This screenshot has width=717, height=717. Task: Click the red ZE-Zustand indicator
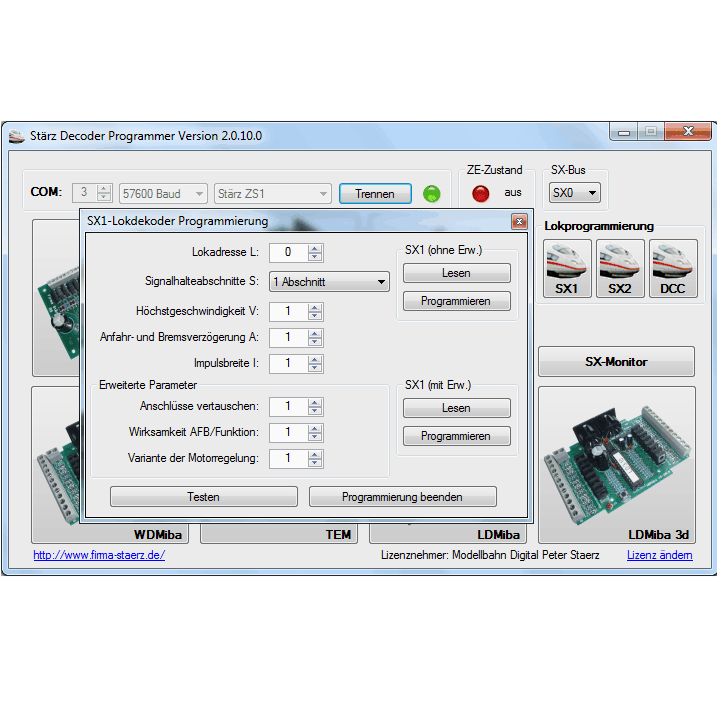[481, 193]
